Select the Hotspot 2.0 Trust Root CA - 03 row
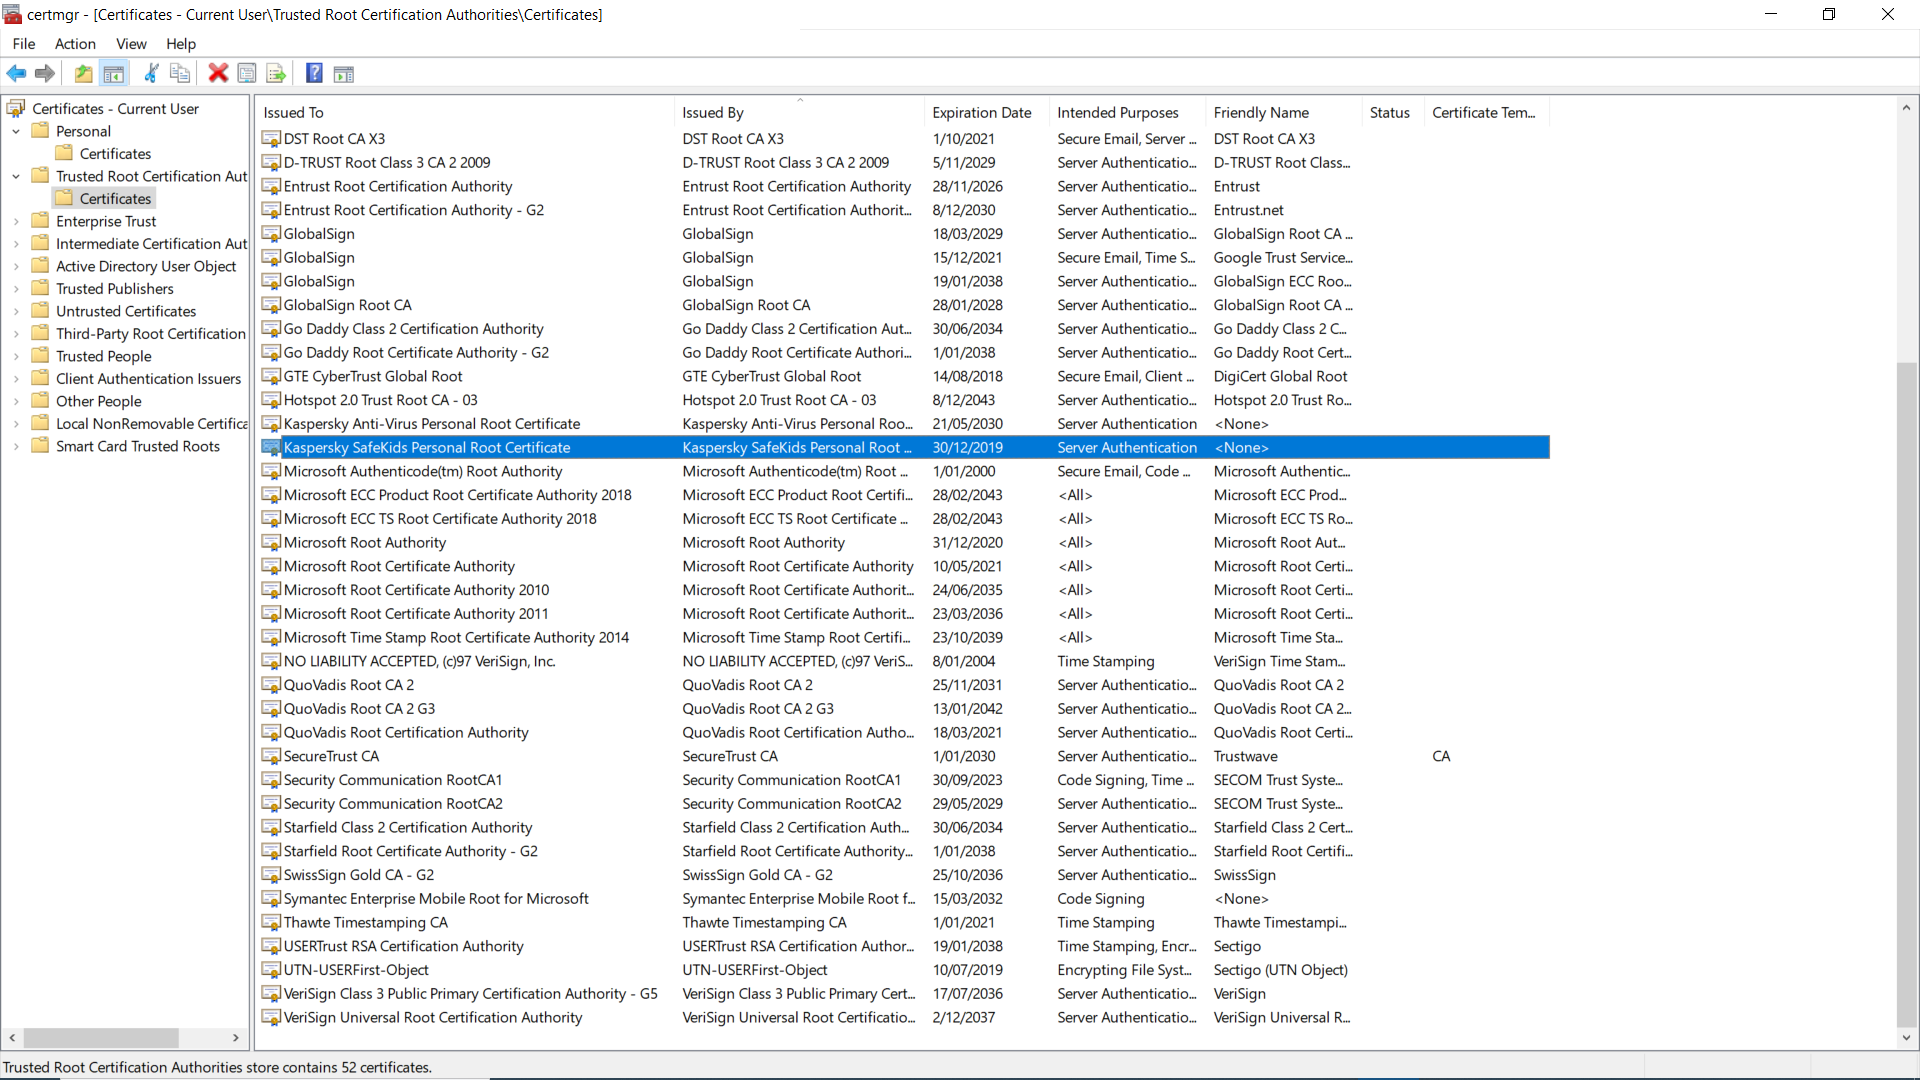 click(905, 400)
